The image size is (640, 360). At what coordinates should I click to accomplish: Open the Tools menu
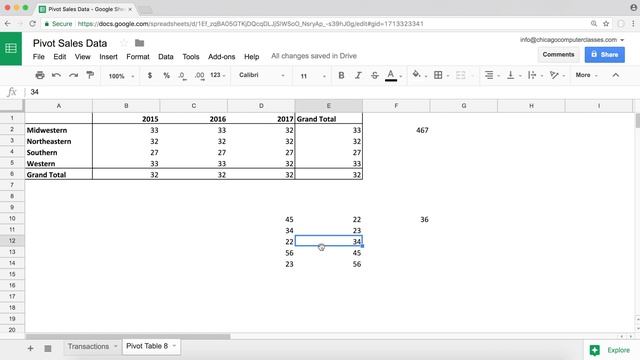click(x=191, y=57)
